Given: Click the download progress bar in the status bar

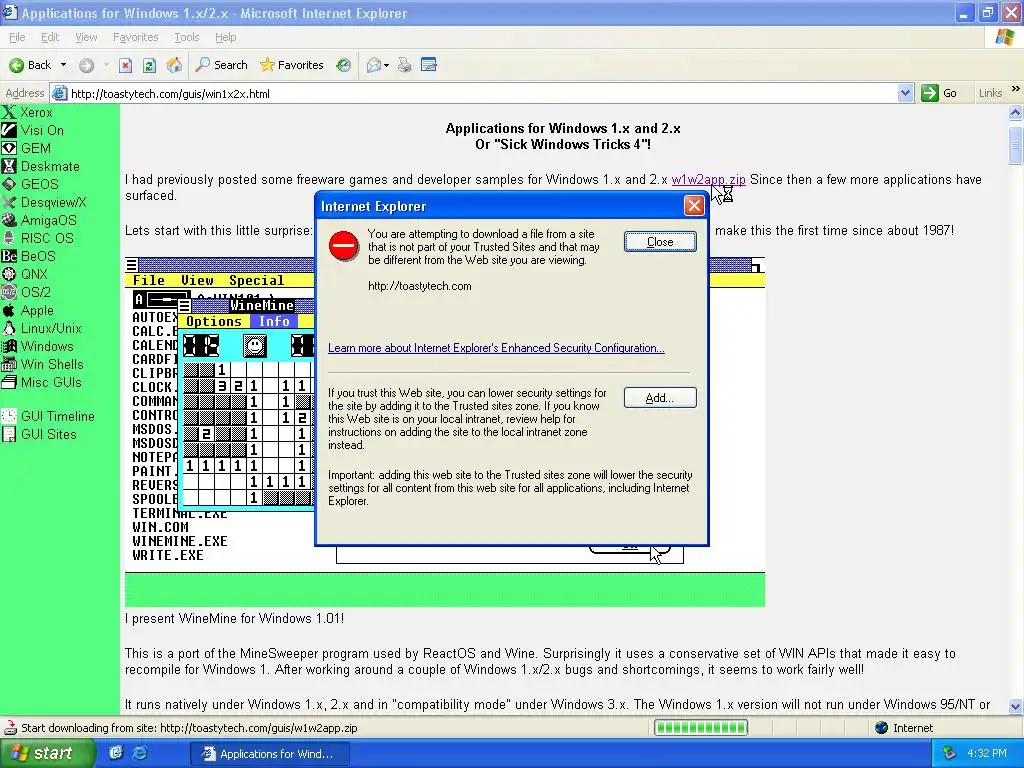Looking at the screenshot, I should (x=701, y=728).
